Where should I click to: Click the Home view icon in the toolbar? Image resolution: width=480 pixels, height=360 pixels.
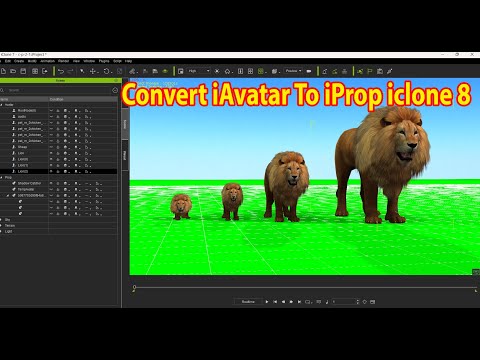[x=227, y=71]
